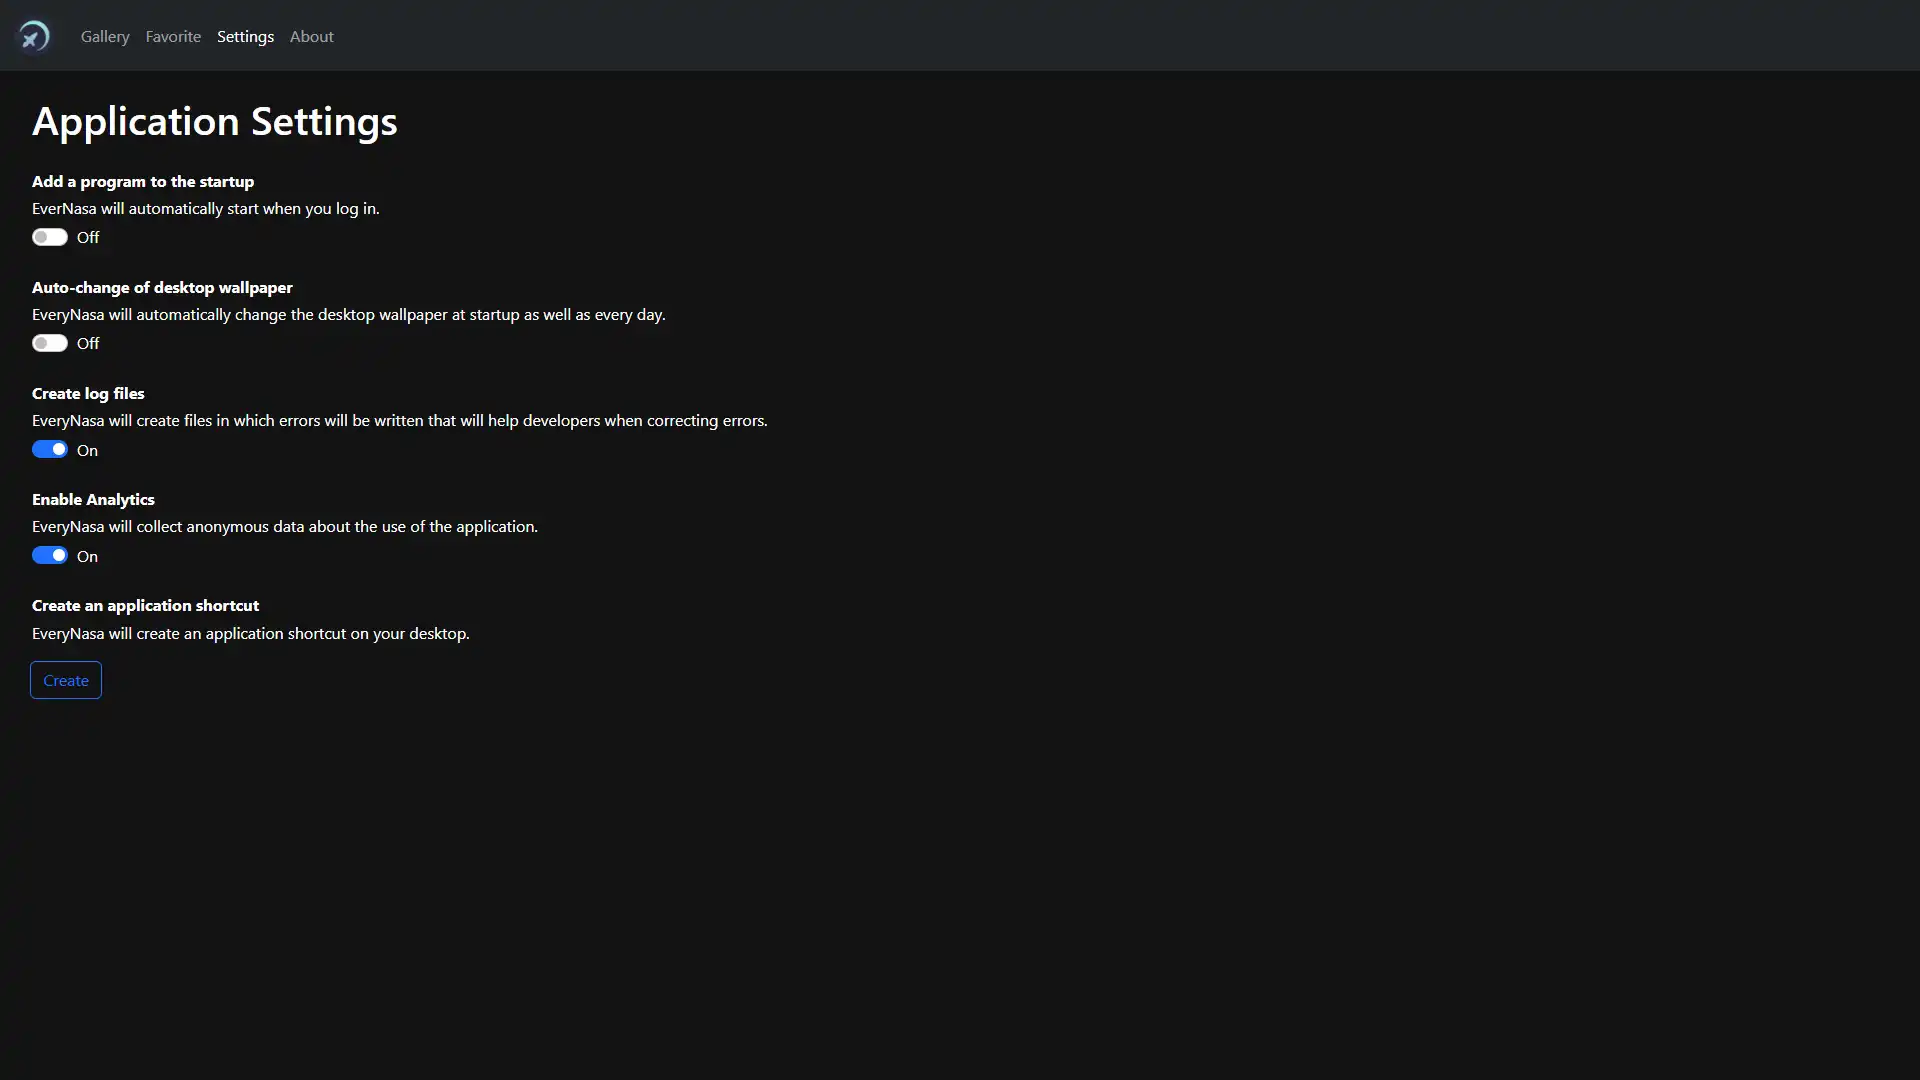Click the Favorite navigation tab
The height and width of the screenshot is (1080, 1920).
click(173, 36)
